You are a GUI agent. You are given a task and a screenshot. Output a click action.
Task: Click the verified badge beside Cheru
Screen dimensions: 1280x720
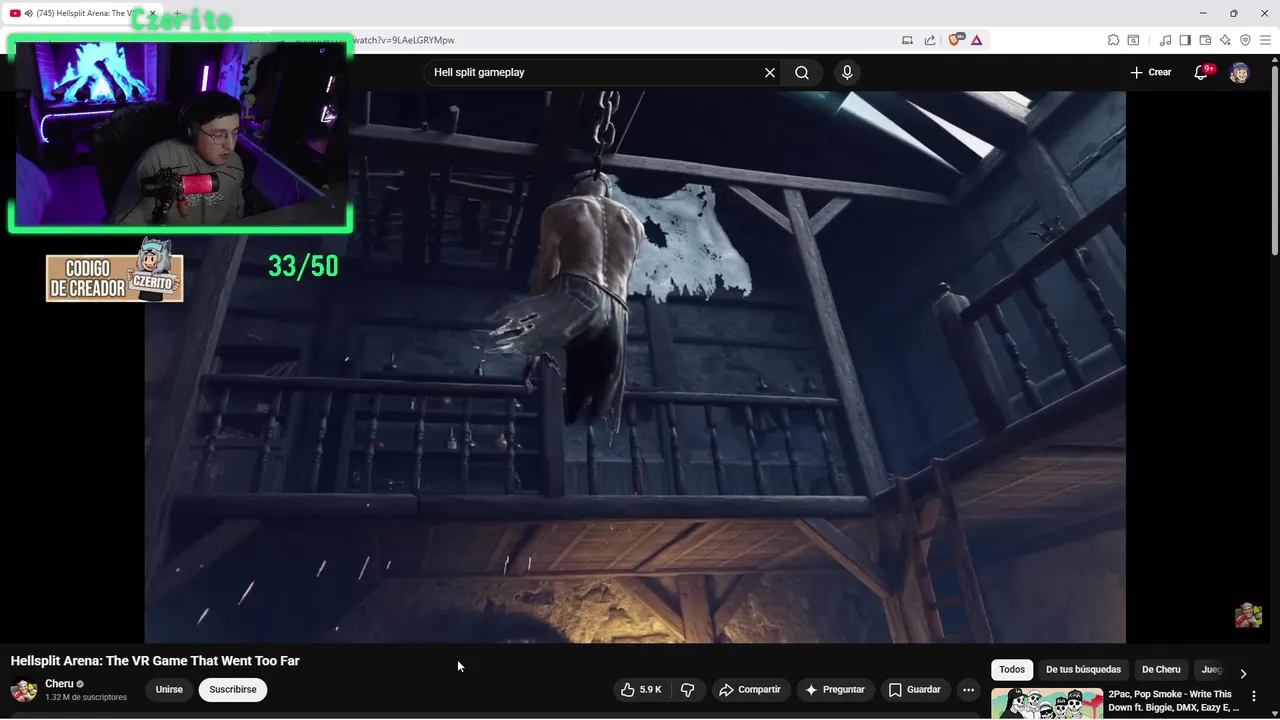click(x=81, y=684)
